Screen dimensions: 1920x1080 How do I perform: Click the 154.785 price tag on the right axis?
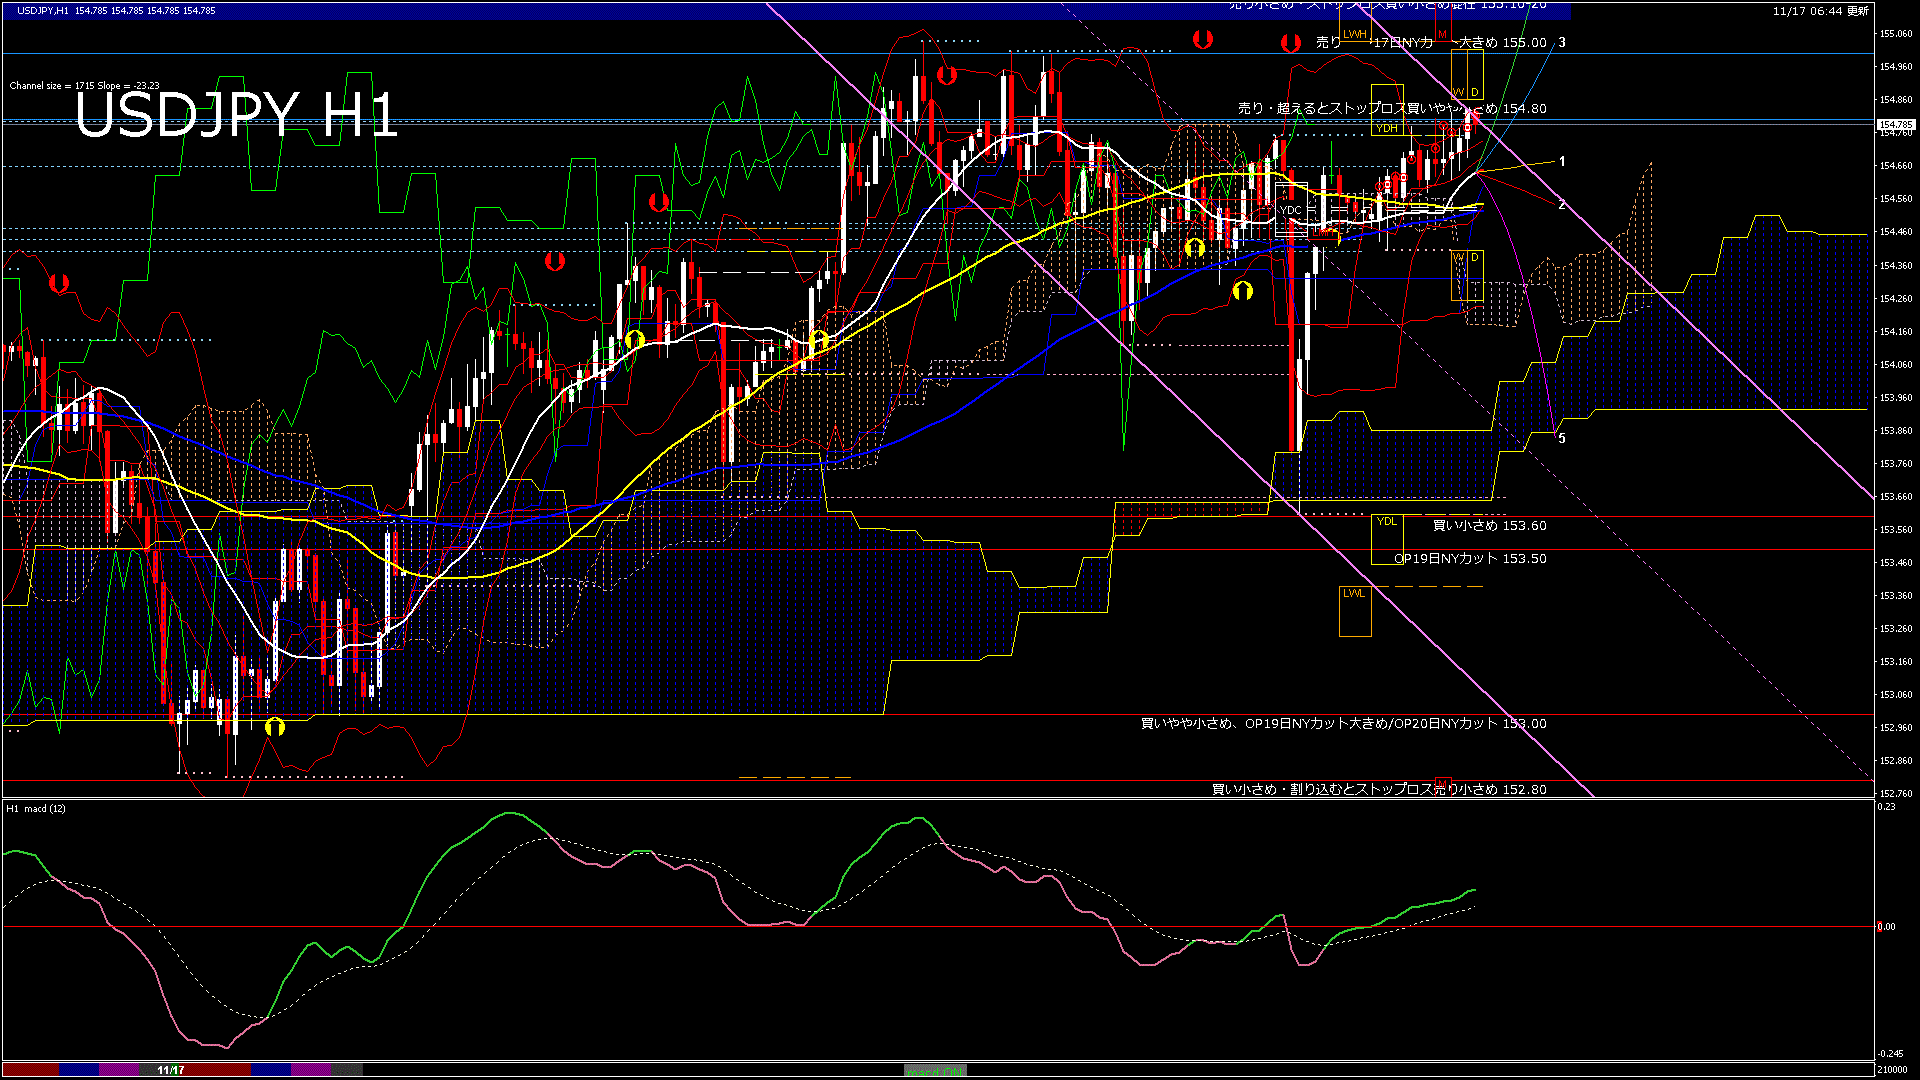(1895, 123)
